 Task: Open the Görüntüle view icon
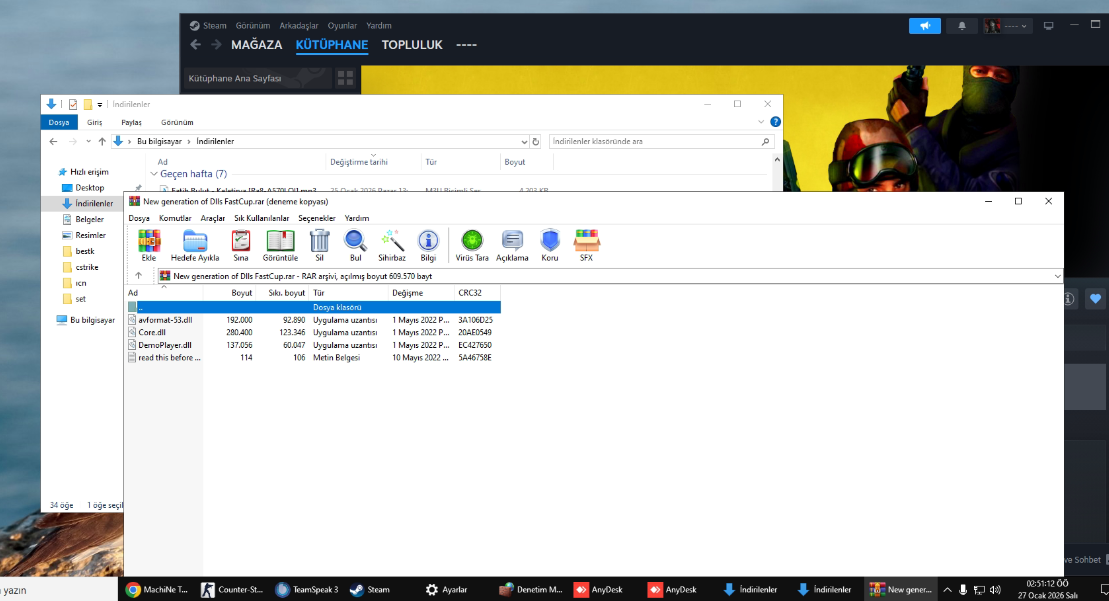click(x=280, y=245)
